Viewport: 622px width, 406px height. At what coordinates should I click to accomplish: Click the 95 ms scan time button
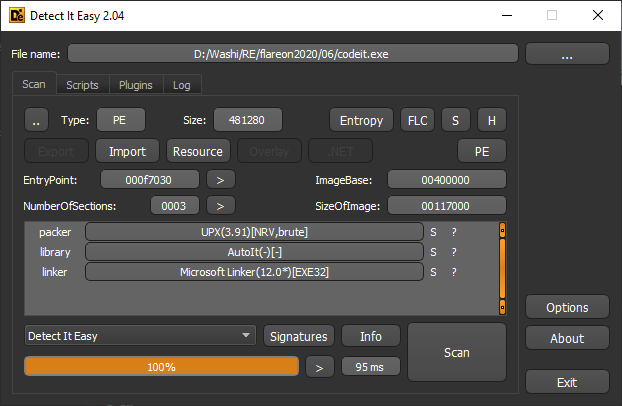[371, 367]
